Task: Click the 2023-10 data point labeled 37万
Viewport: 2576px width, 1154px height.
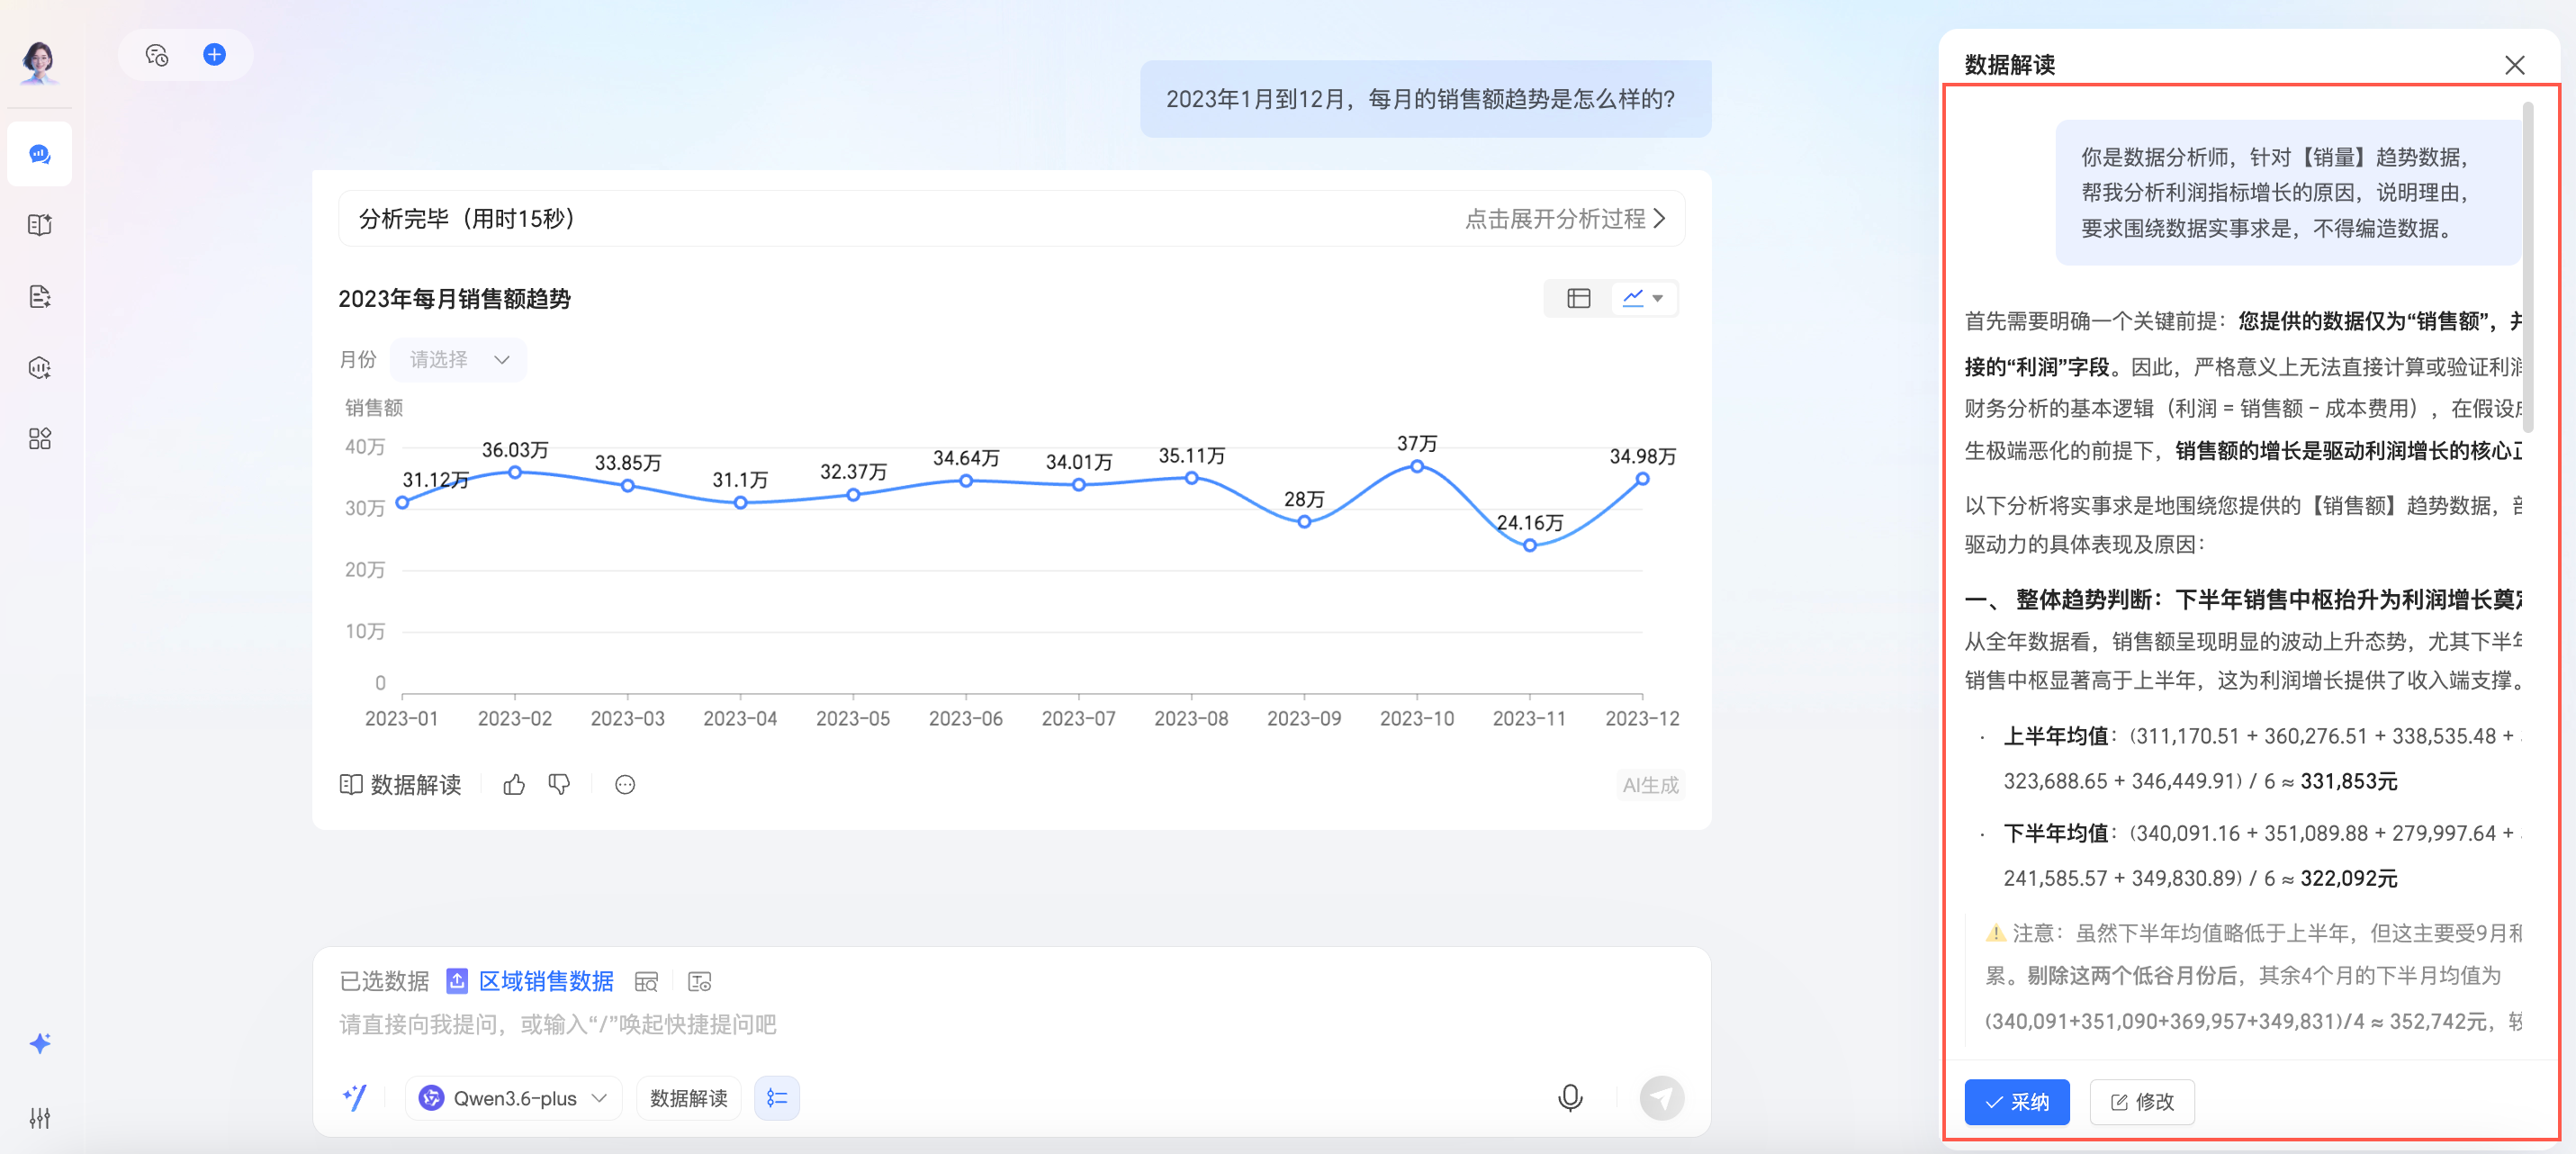Action: [x=1417, y=466]
